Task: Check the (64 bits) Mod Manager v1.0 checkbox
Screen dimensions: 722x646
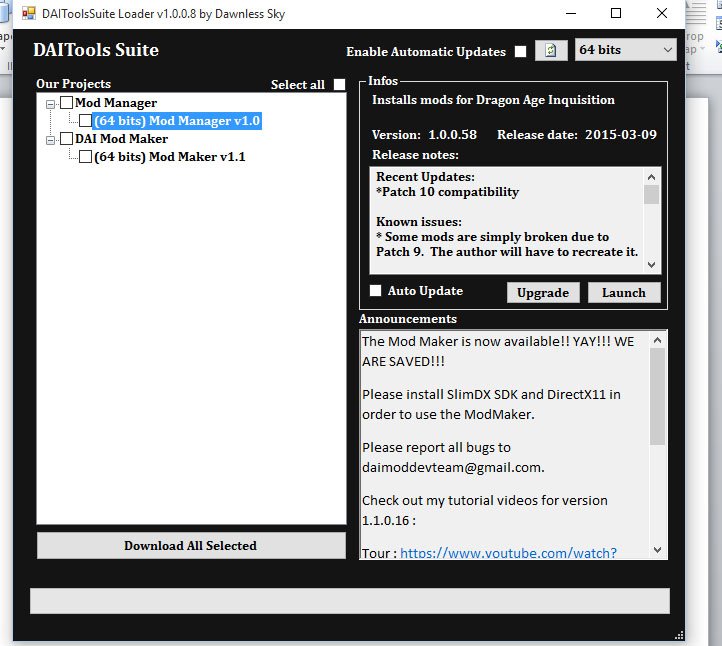Action: tap(85, 120)
